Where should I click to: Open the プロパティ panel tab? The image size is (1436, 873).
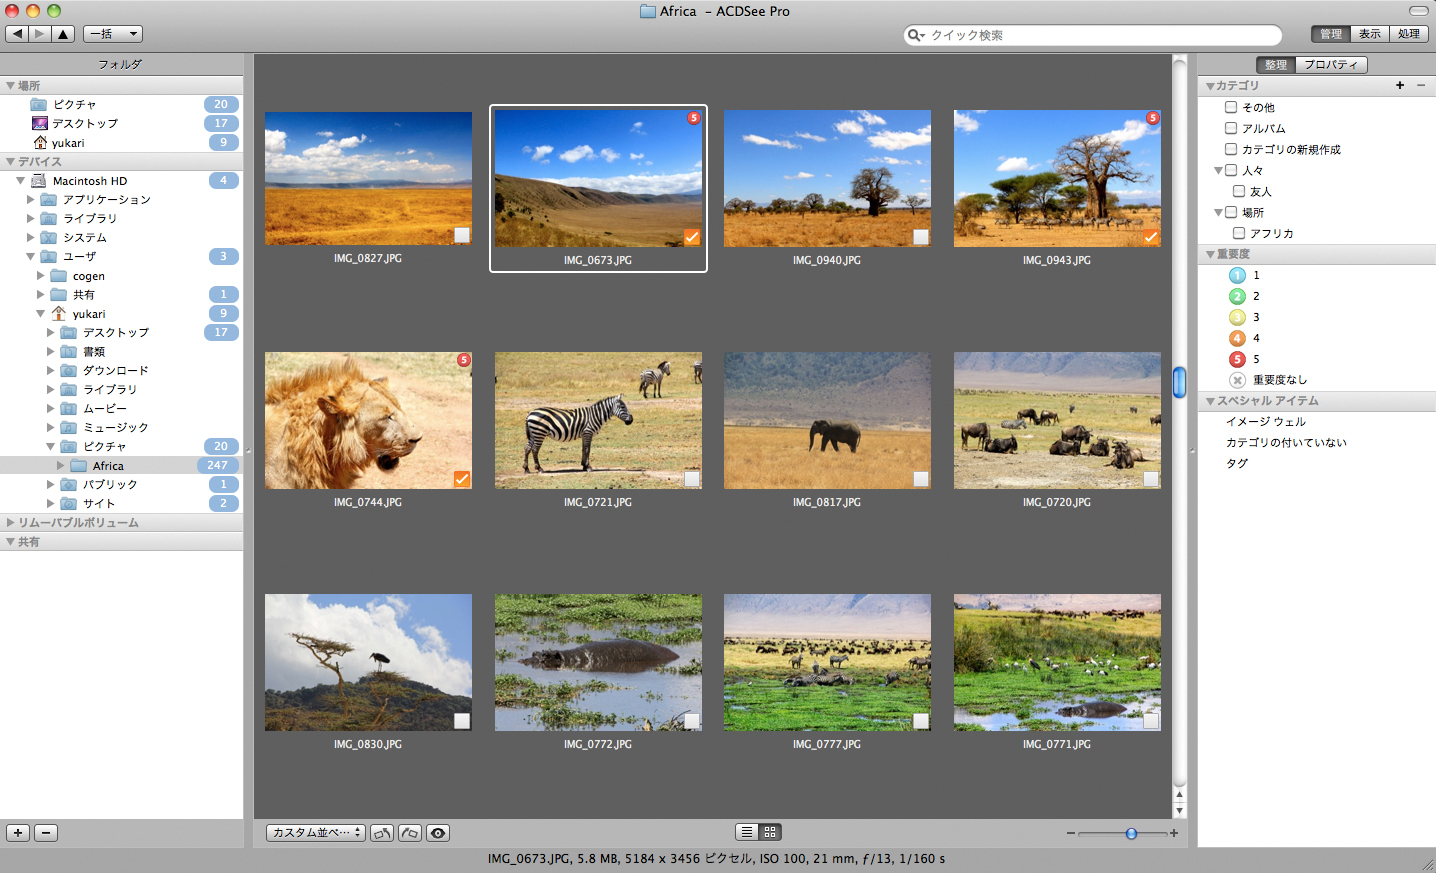point(1331,65)
